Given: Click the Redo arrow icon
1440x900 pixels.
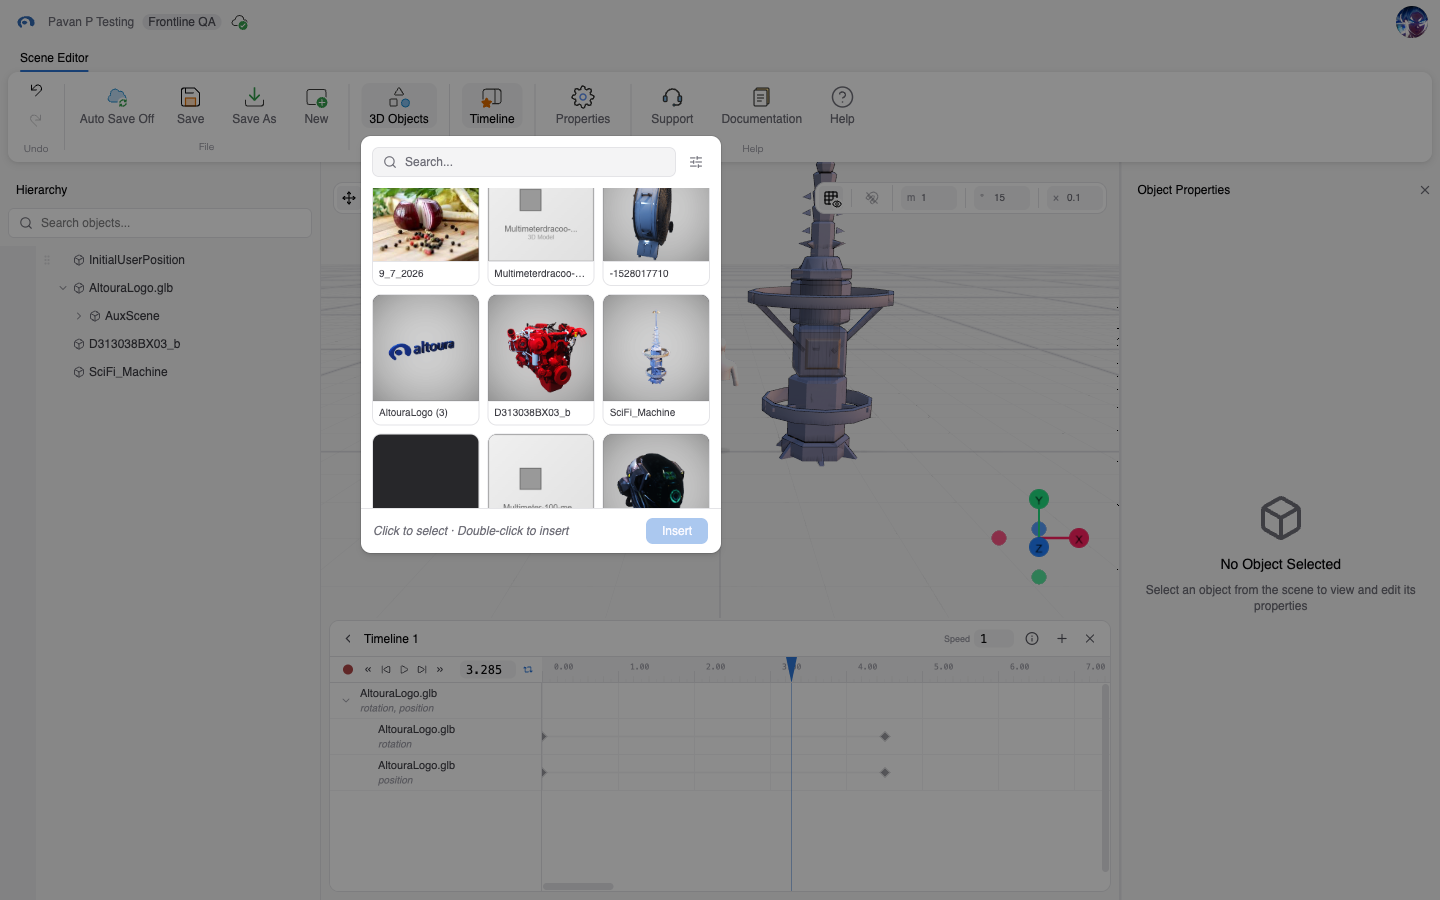Looking at the screenshot, I should (36, 119).
